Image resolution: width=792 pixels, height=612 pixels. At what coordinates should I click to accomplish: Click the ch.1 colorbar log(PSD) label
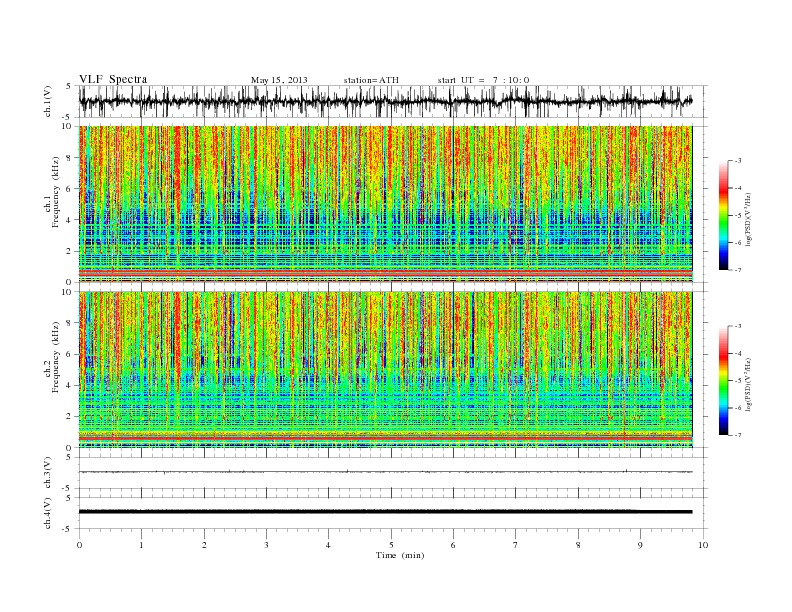click(x=749, y=219)
